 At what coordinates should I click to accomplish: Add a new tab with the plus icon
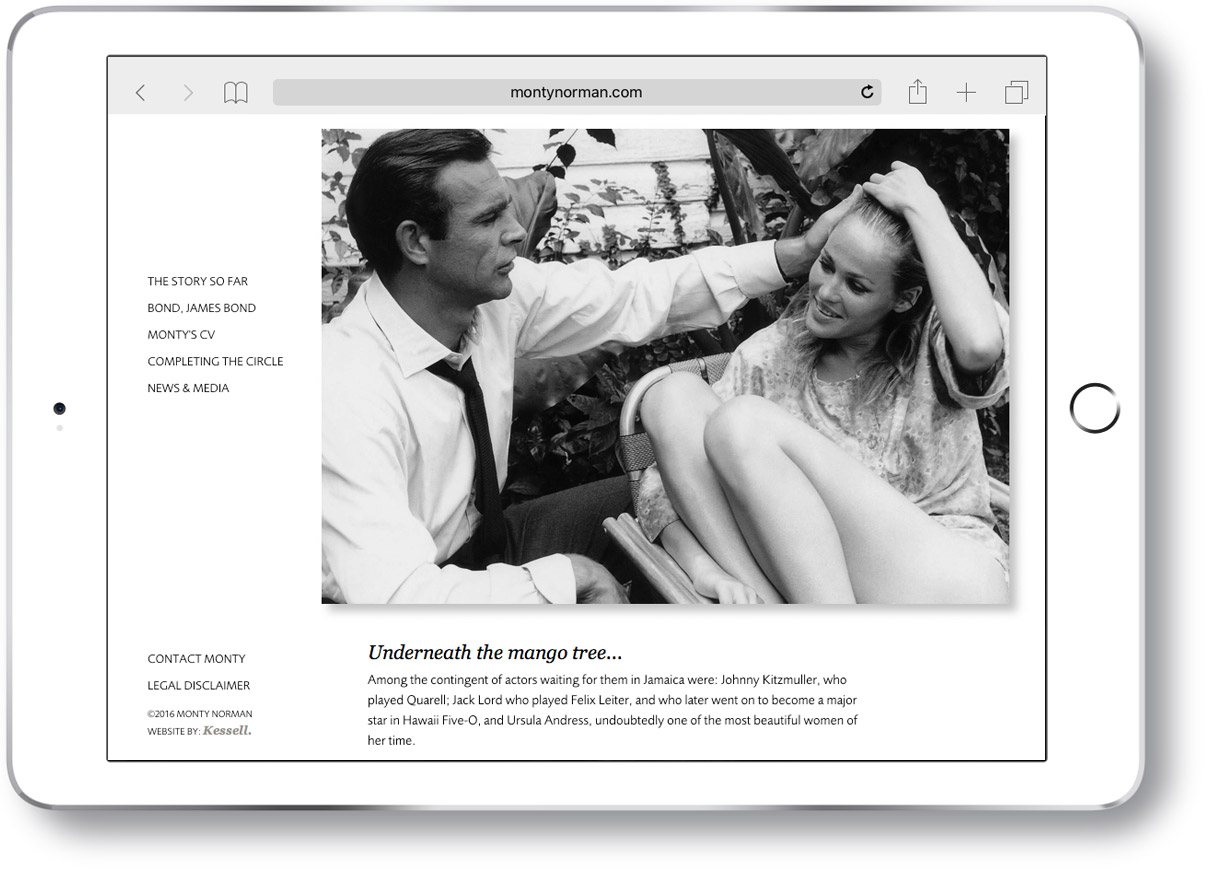pyautogui.click(x=966, y=93)
